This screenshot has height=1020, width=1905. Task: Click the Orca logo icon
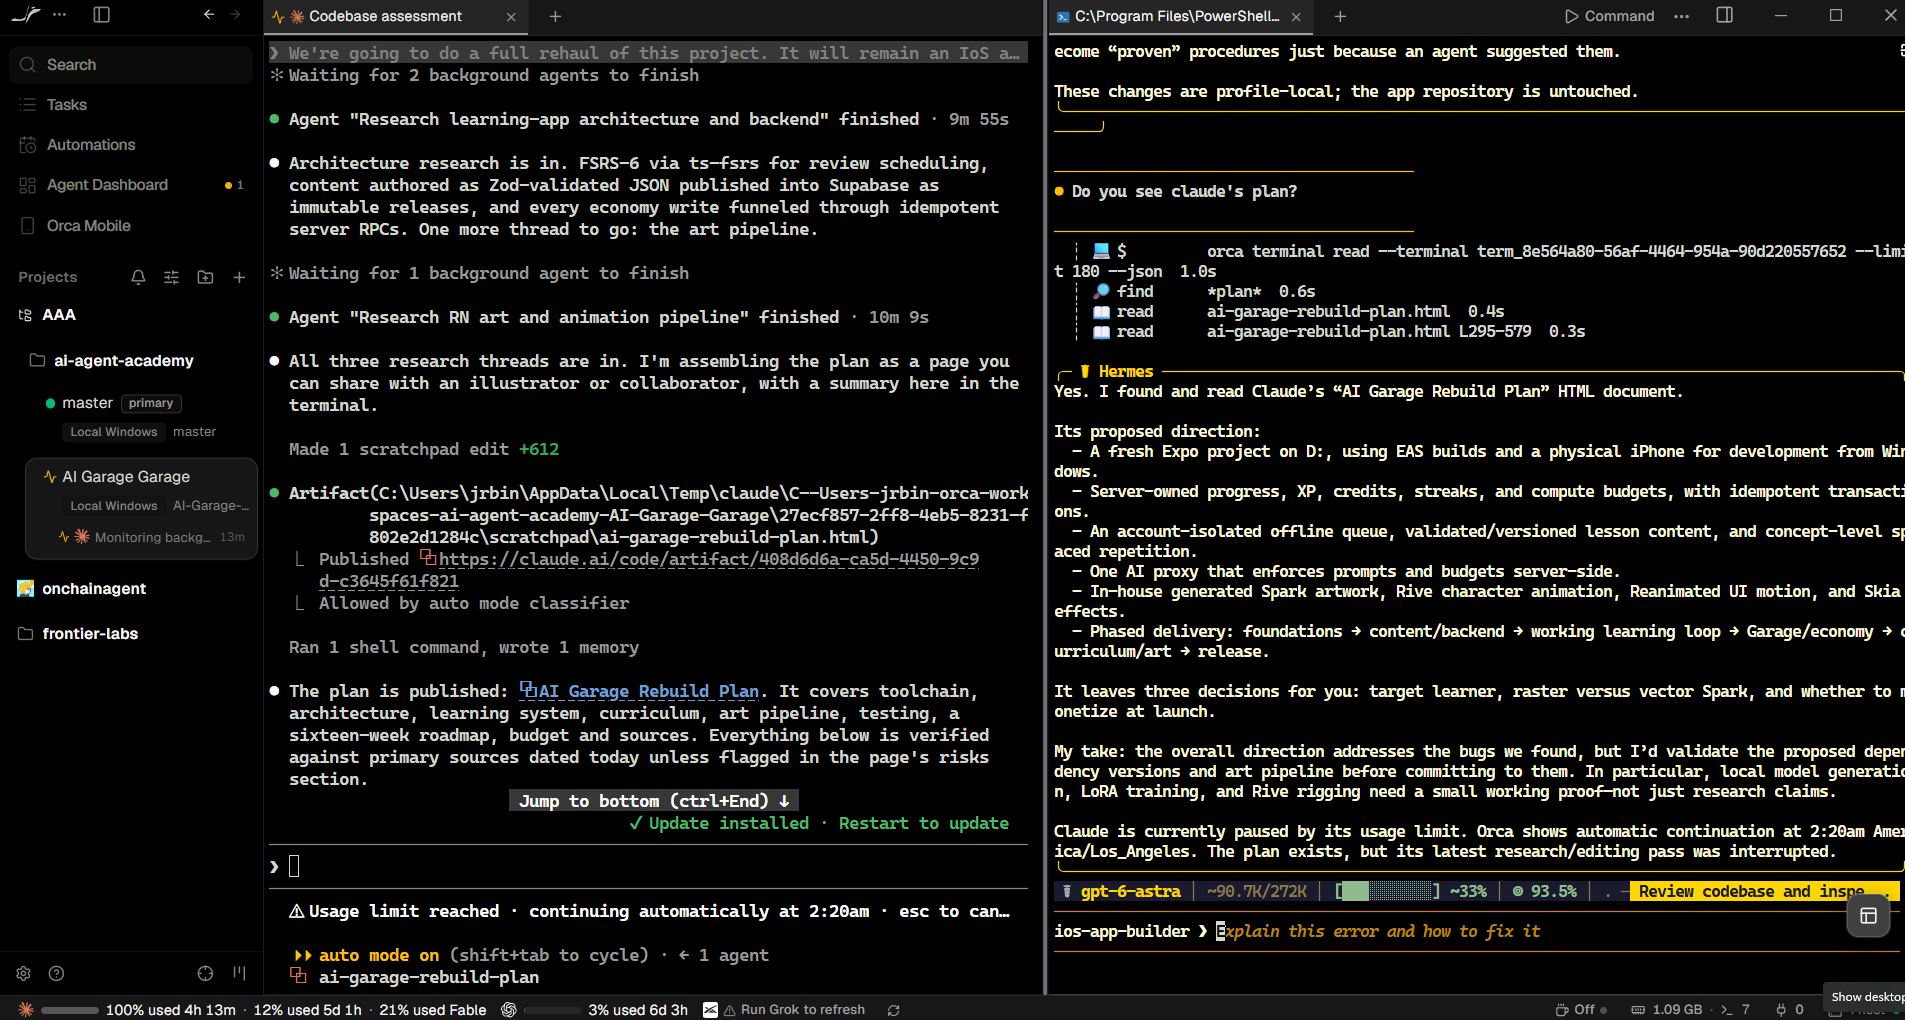pos(26,15)
